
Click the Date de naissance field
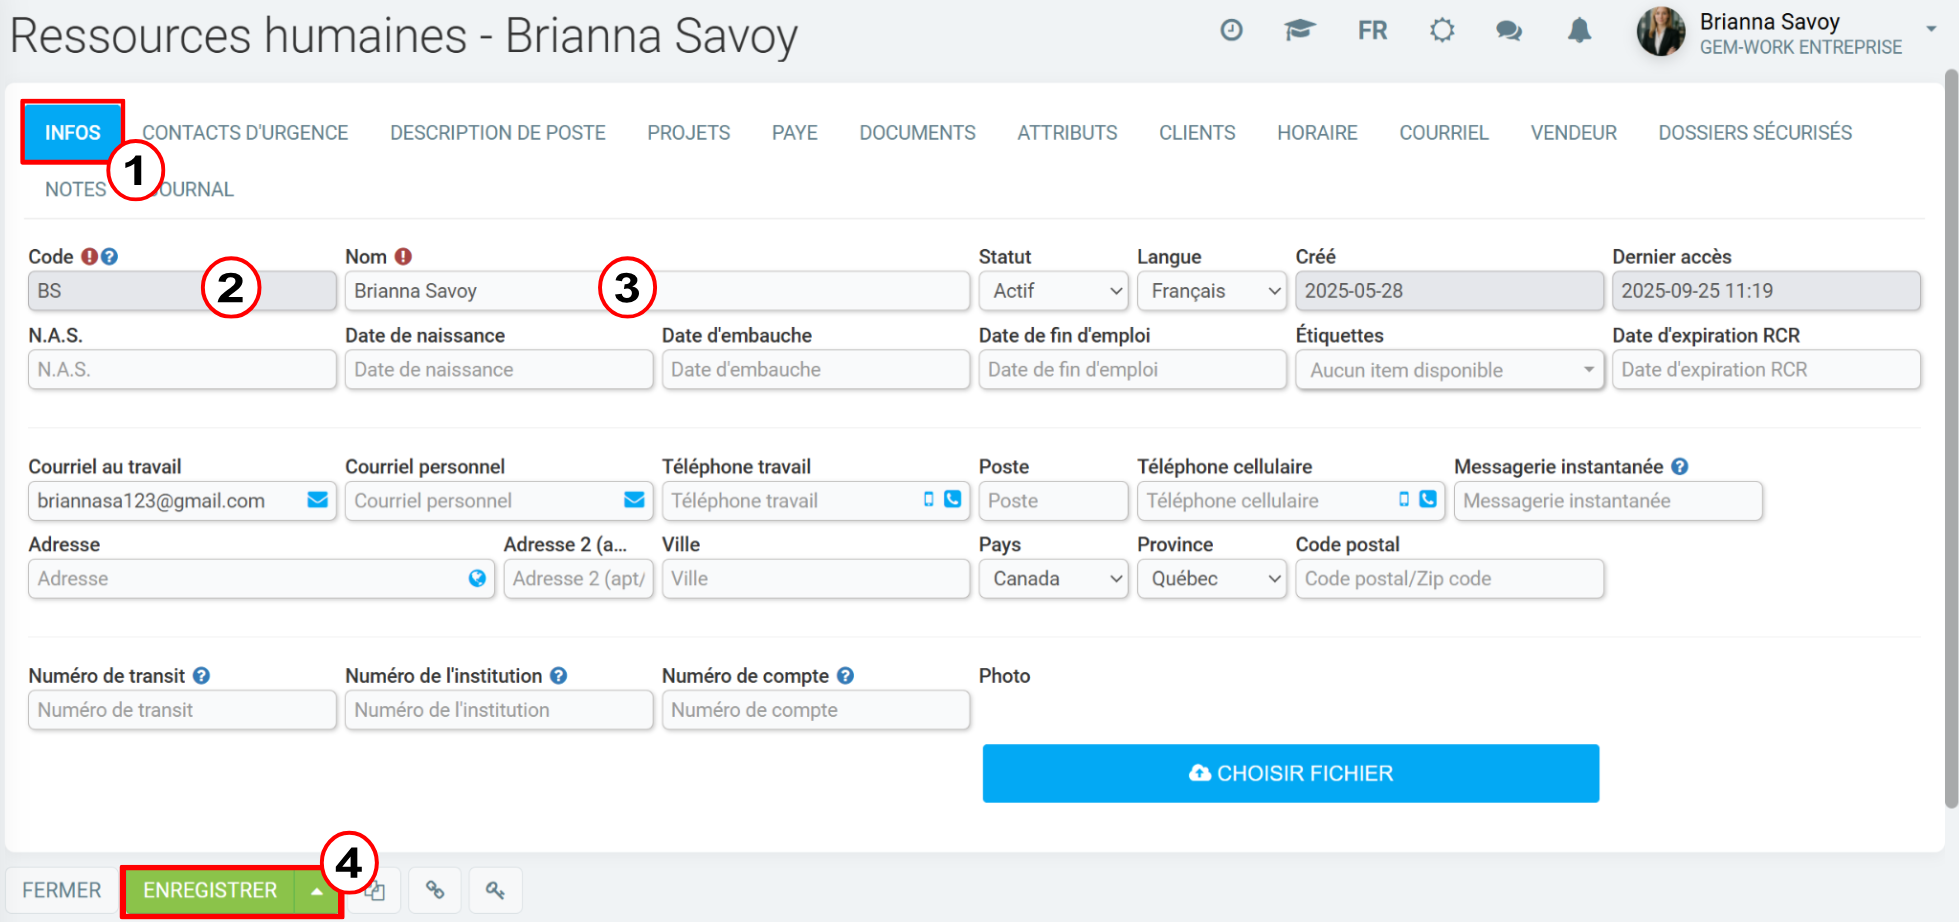click(499, 370)
